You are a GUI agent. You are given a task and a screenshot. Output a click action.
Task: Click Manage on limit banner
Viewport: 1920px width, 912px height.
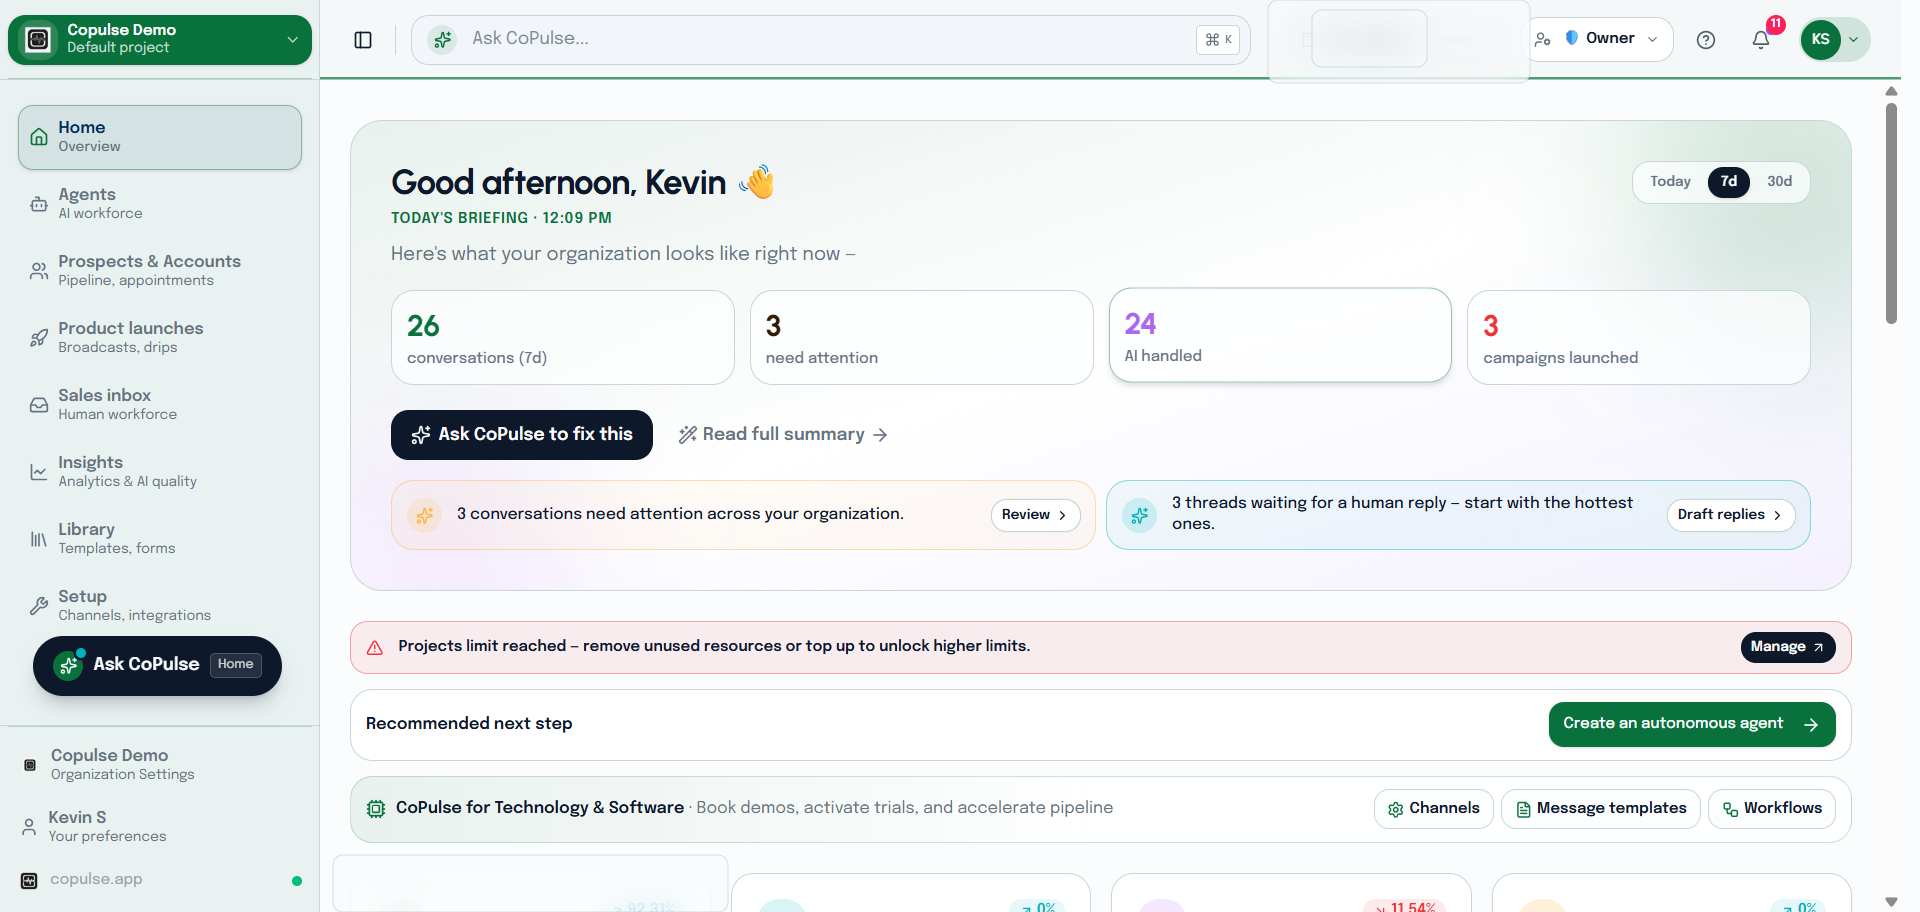pos(1788,648)
